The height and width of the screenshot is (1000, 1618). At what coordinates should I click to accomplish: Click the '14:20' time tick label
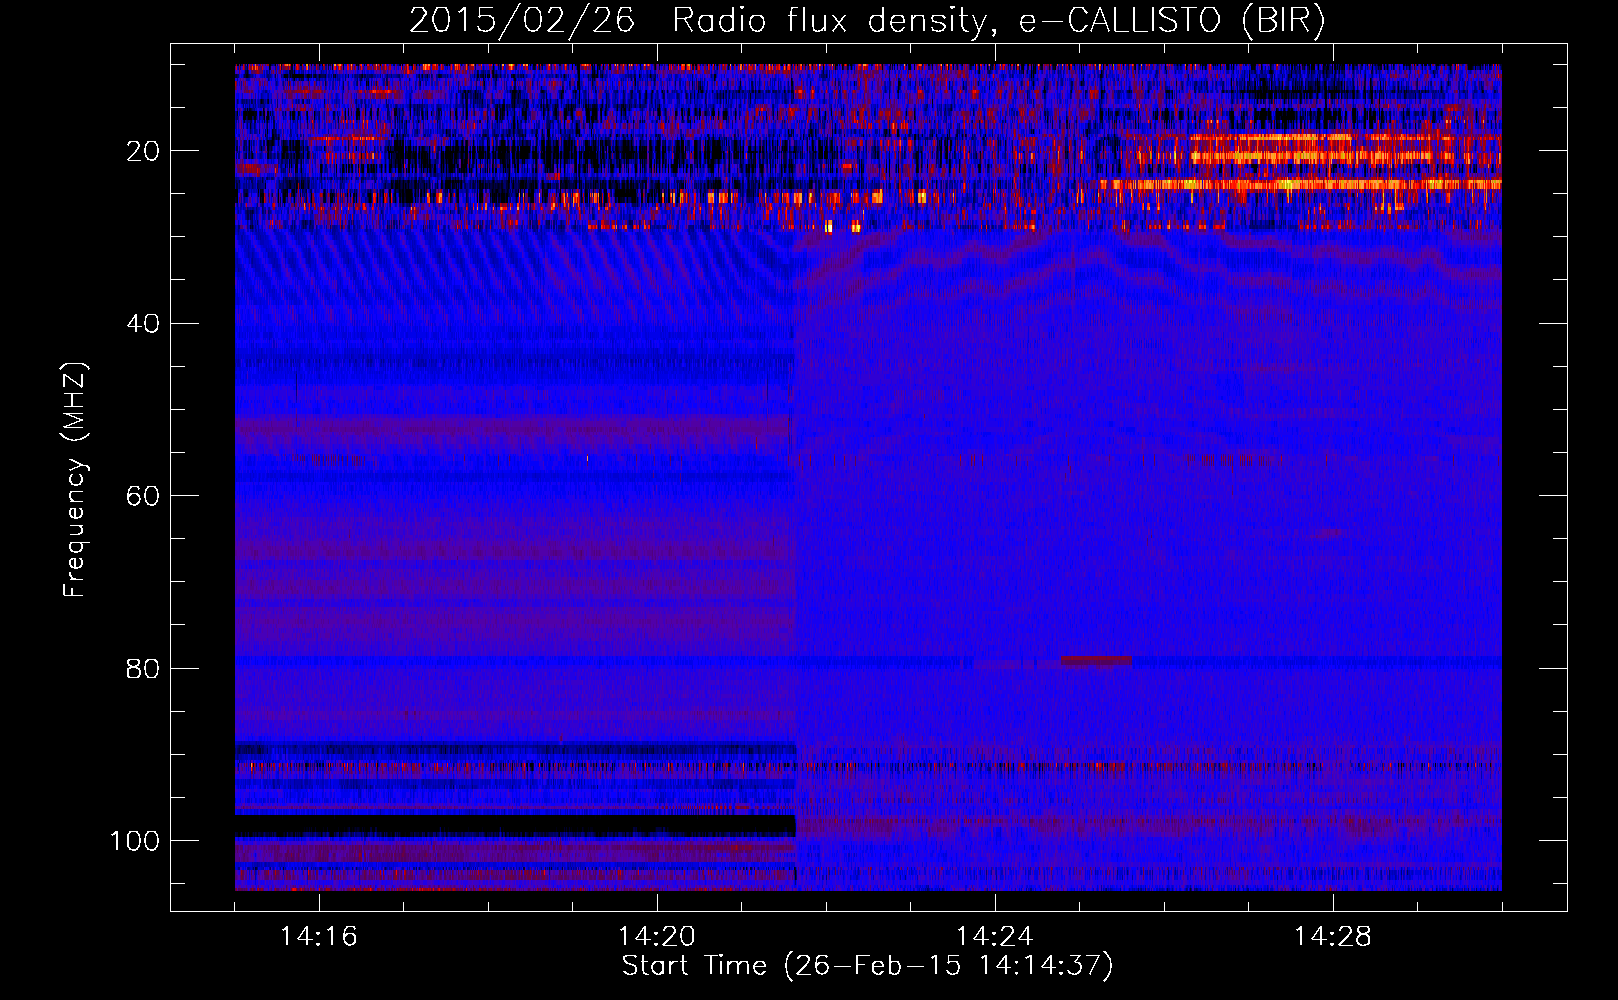coord(657,937)
